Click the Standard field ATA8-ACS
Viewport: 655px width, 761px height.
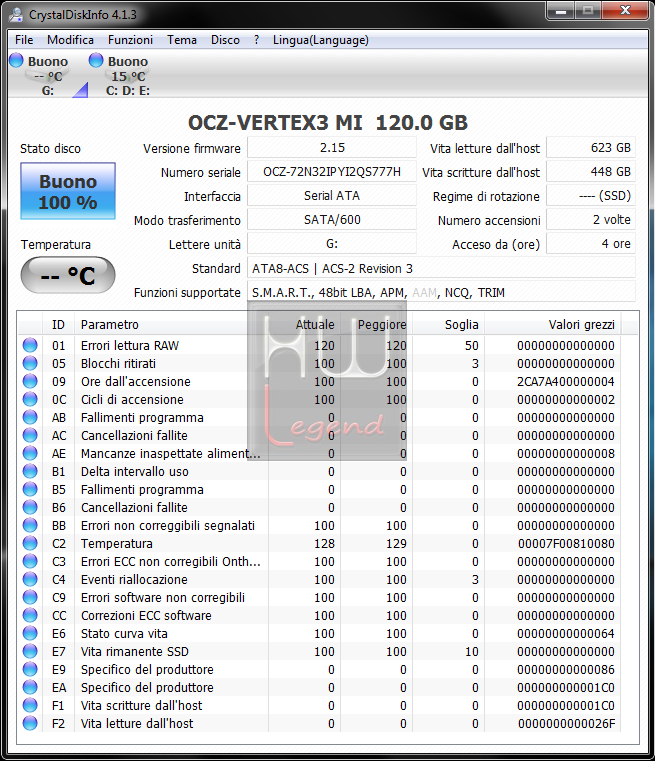point(442,268)
